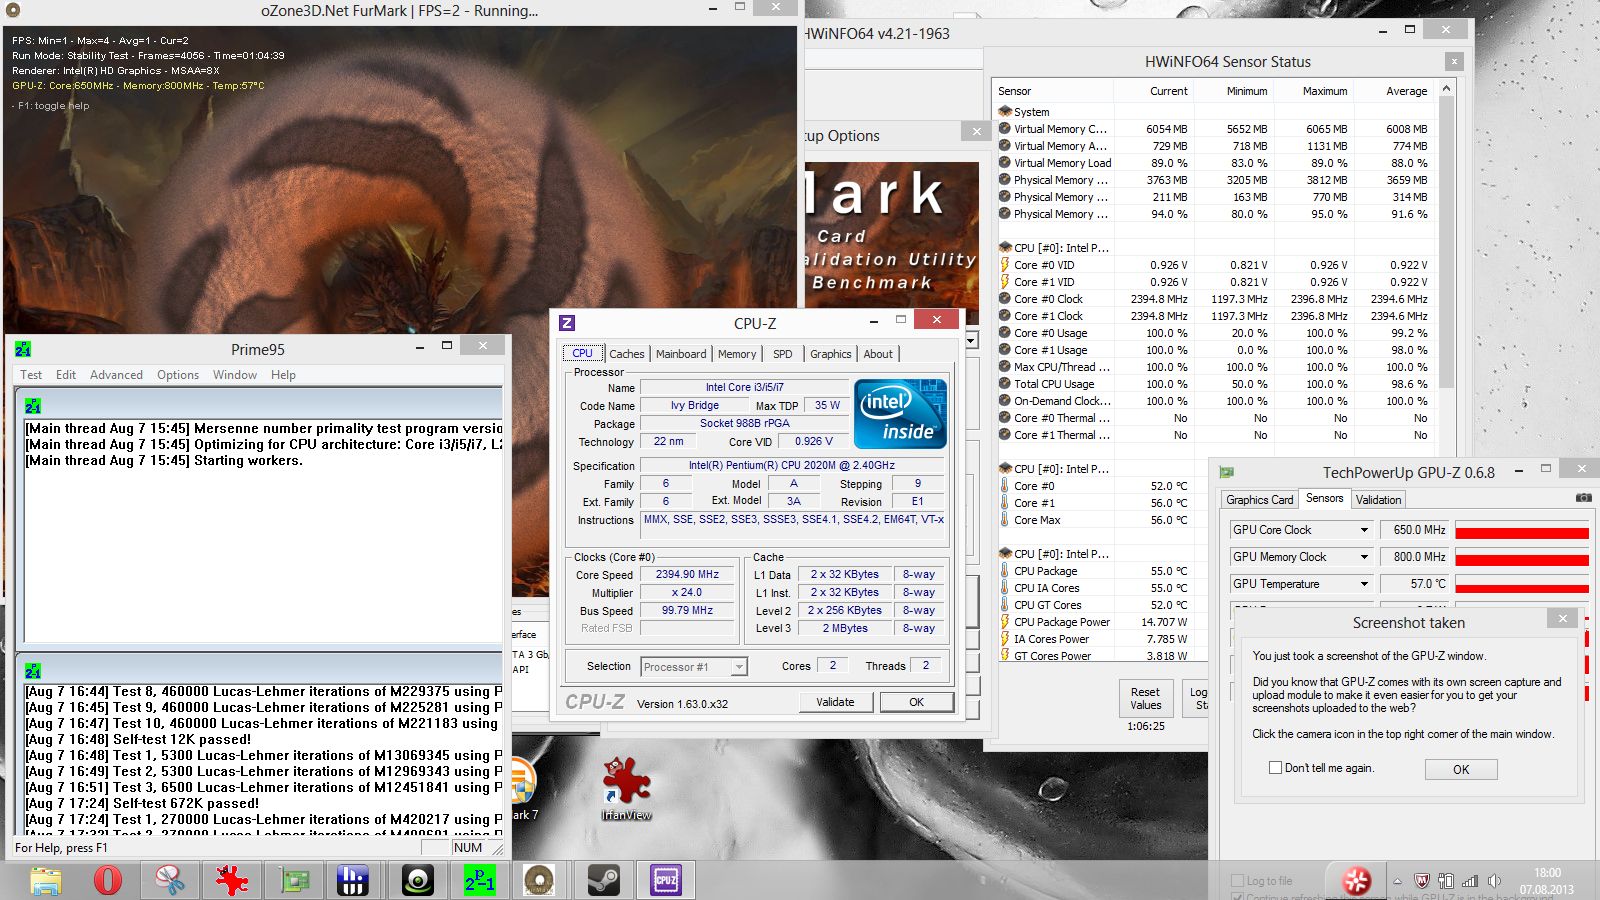
Task: Click the GPU Core Clock red graph bar
Action: tap(1522, 533)
